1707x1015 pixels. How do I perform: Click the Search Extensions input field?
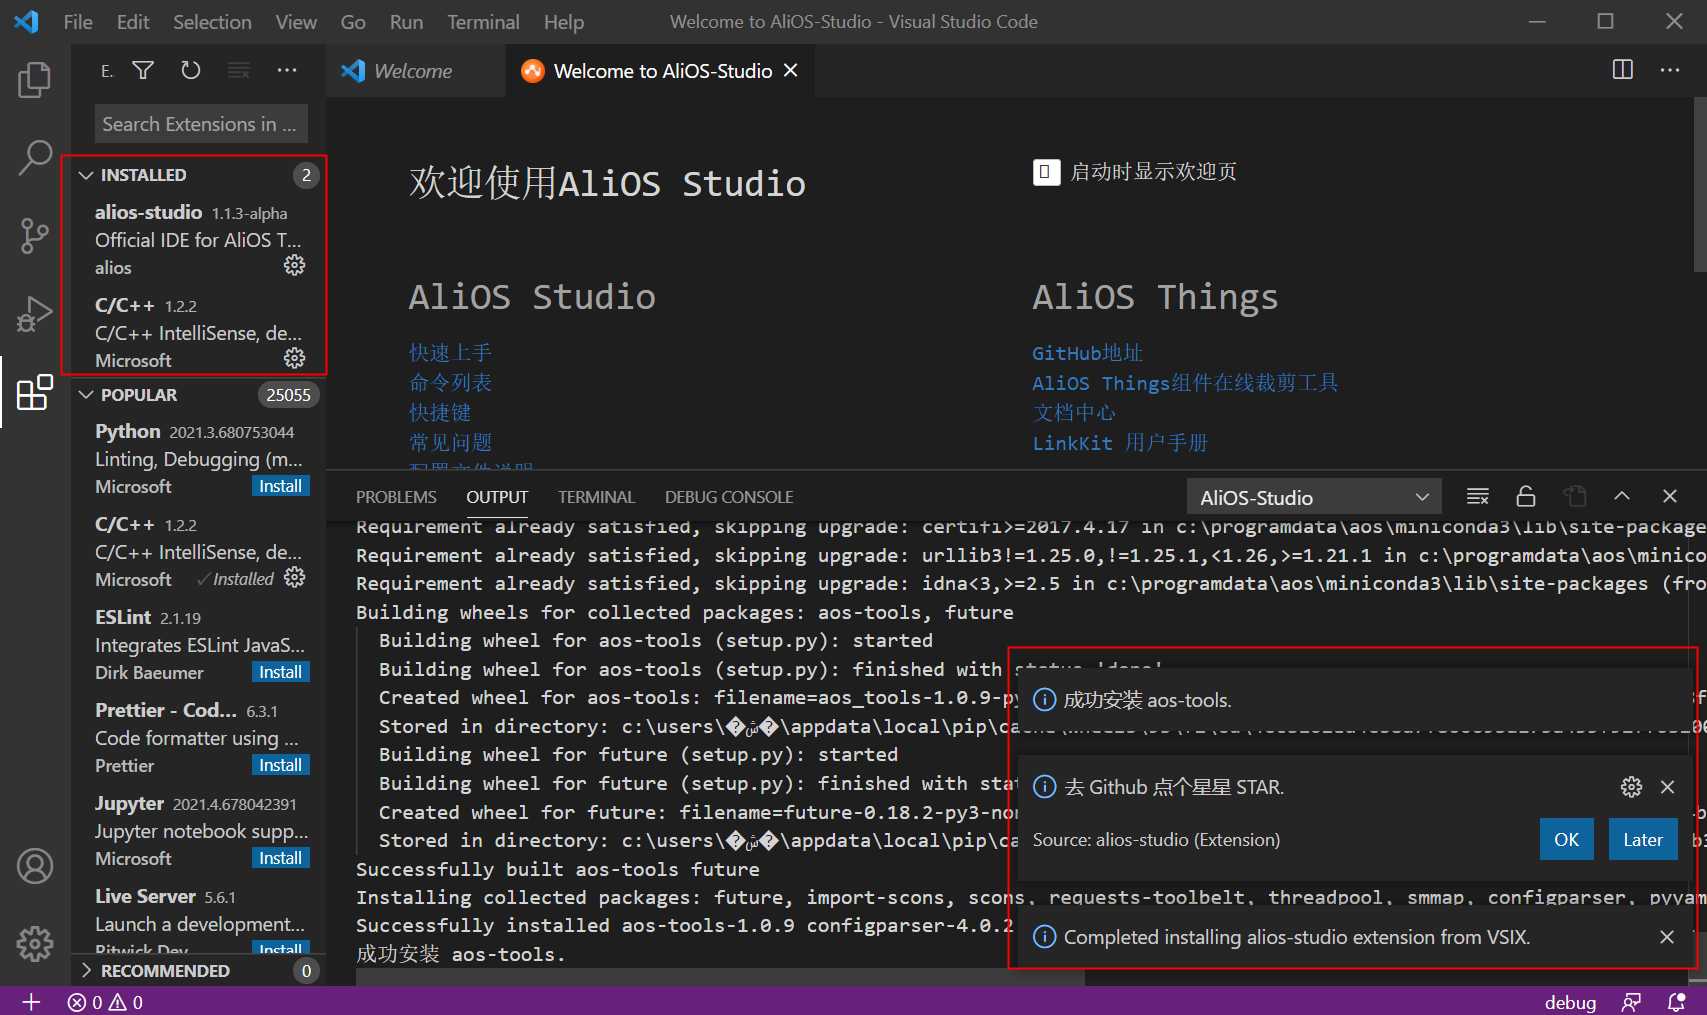(200, 123)
